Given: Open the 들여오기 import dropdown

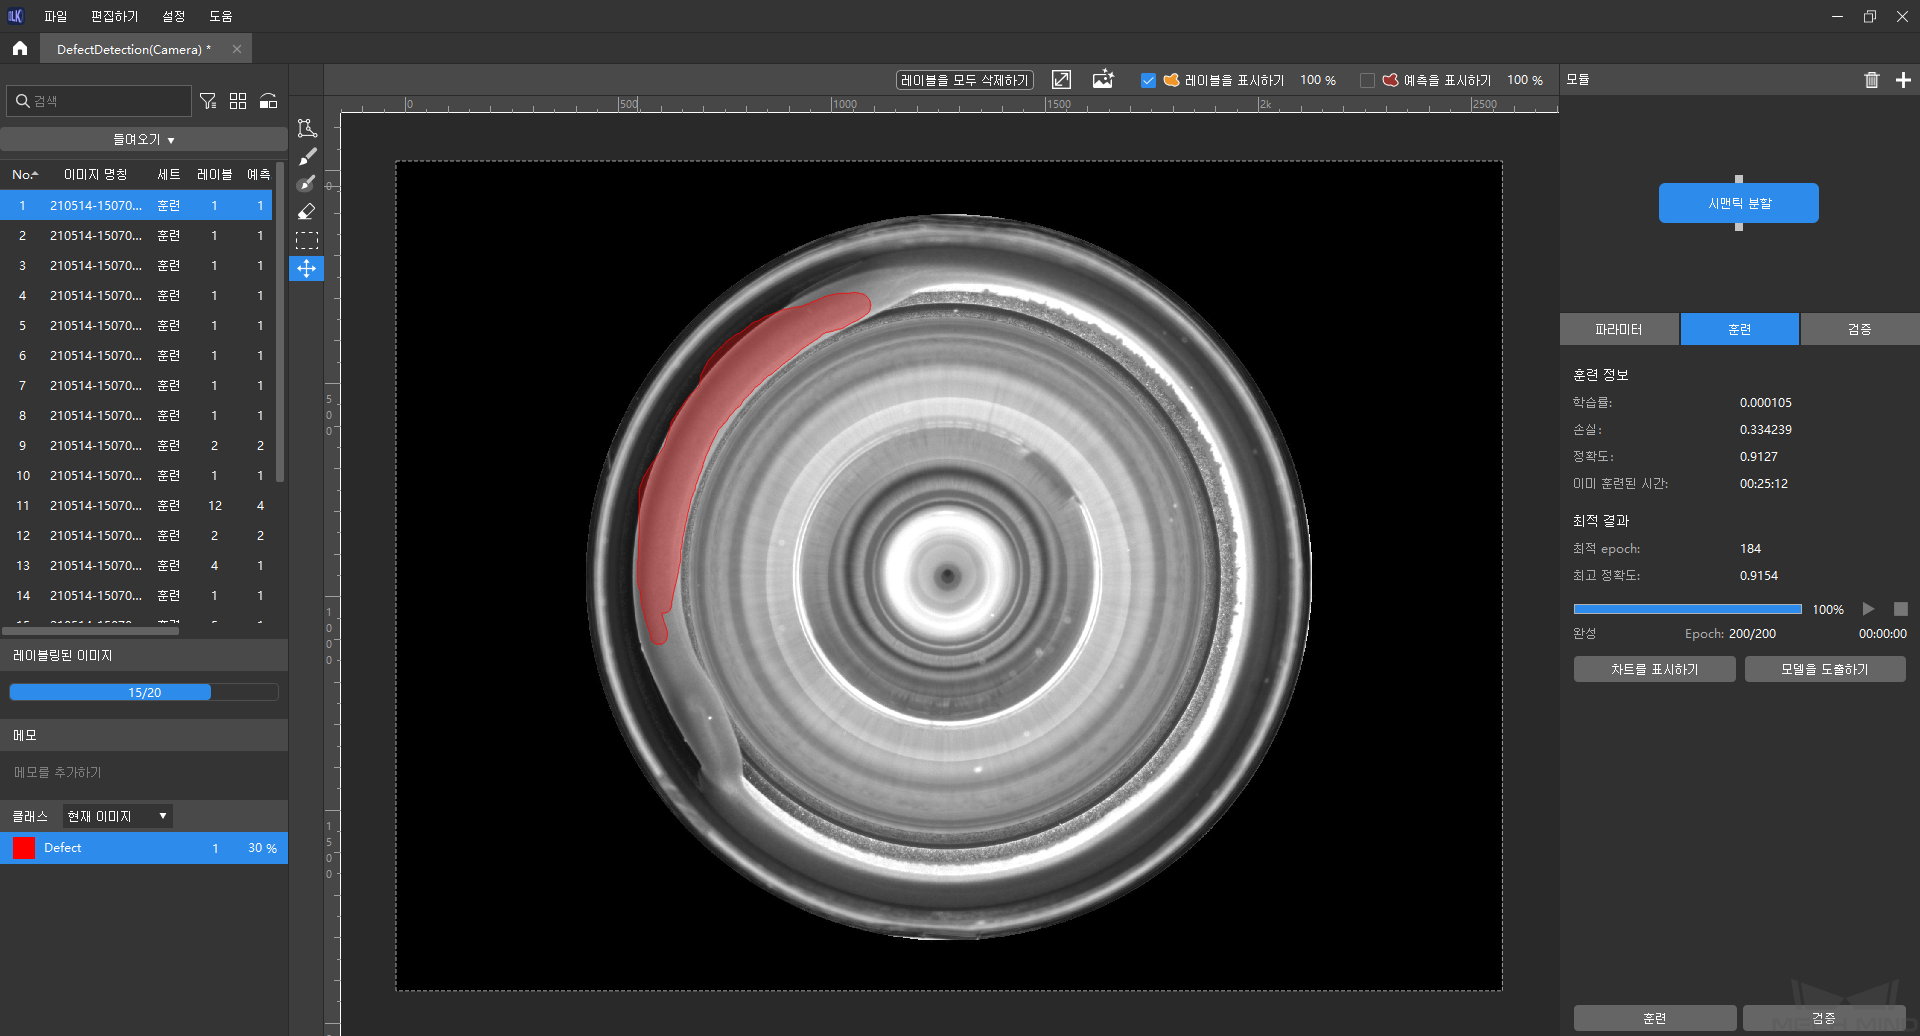Looking at the screenshot, I should point(144,140).
